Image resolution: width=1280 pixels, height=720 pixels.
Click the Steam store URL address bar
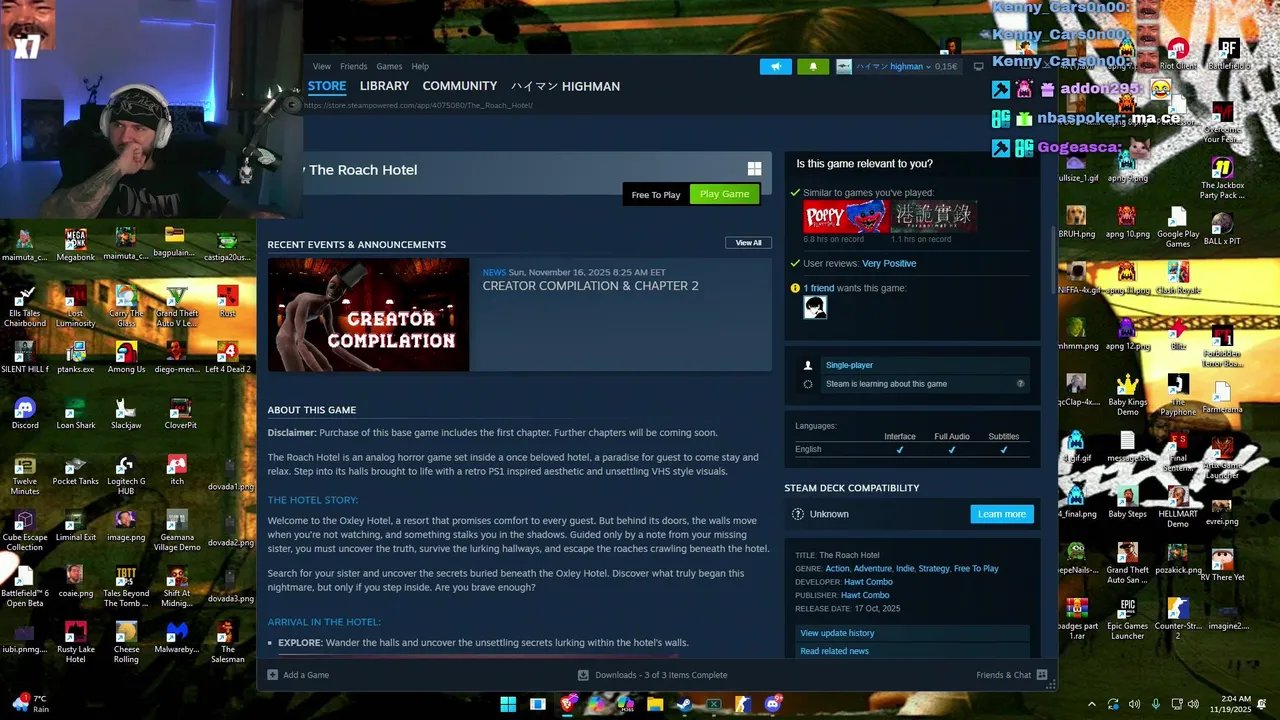point(418,106)
